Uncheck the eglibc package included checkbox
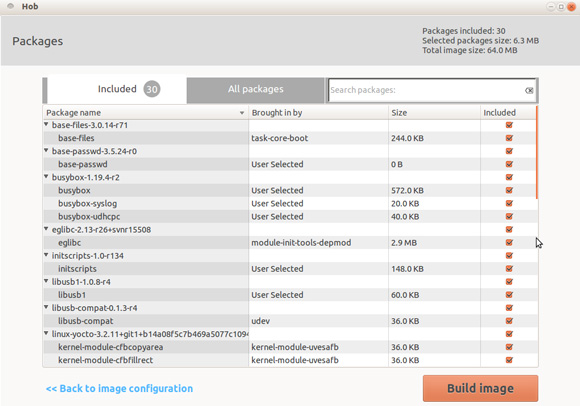Image resolution: width=580 pixels, height=406 pixels. click(x=509, y=243)
